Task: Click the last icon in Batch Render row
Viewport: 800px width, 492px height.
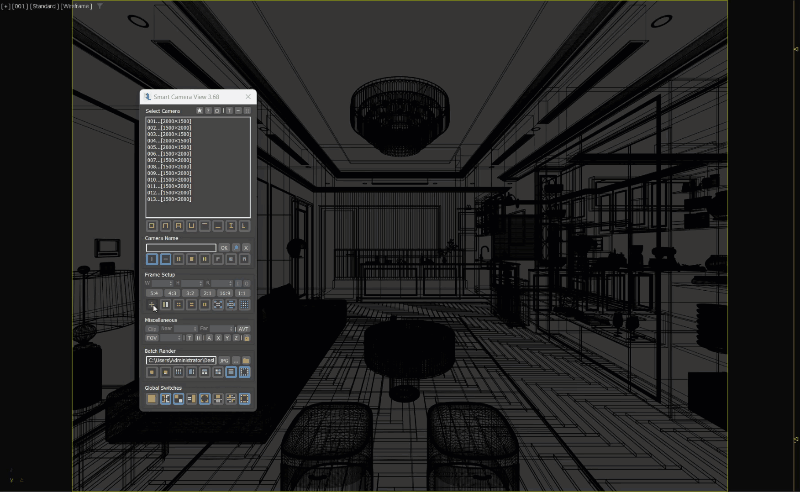Action: (x=245, y=372)
